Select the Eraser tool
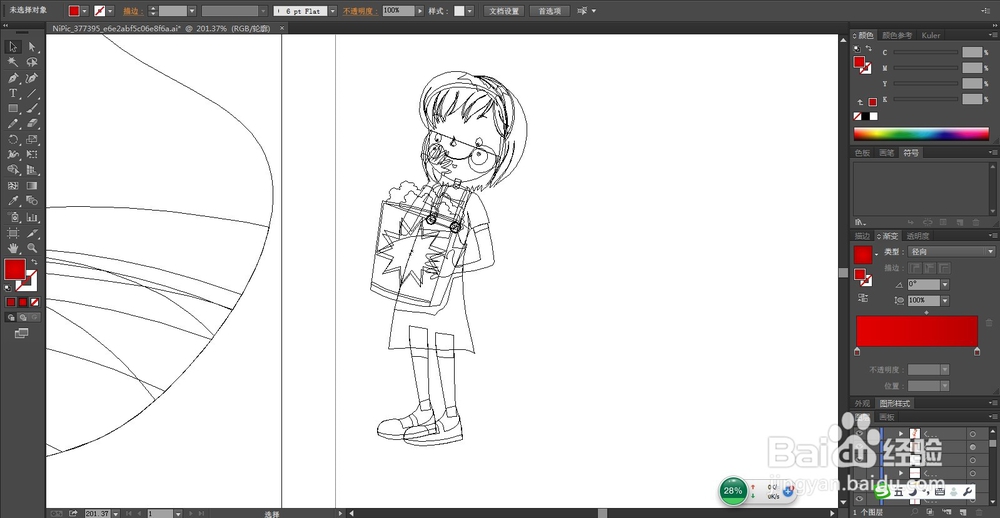Screen dimensions: 1000x518 point(32,124)
